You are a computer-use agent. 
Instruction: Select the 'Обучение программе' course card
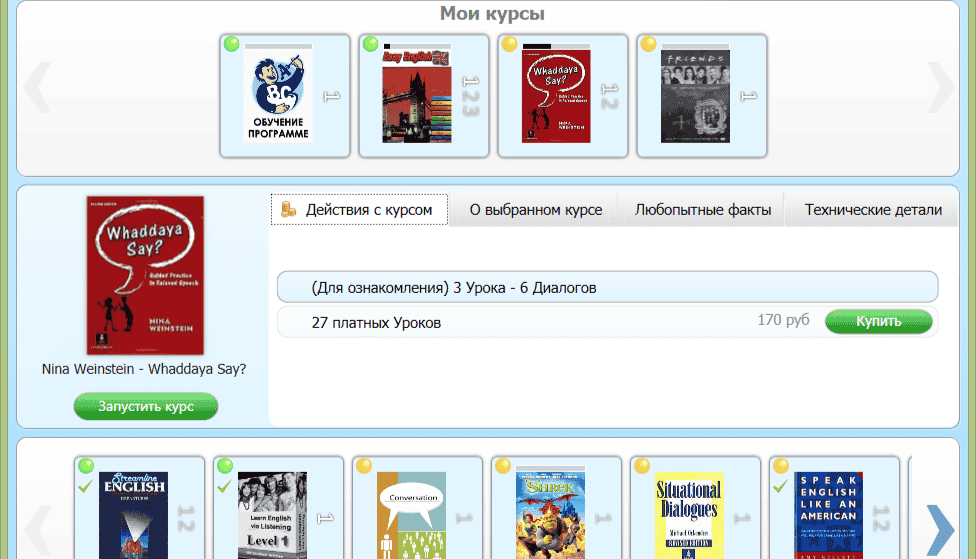tap(284, 96)
